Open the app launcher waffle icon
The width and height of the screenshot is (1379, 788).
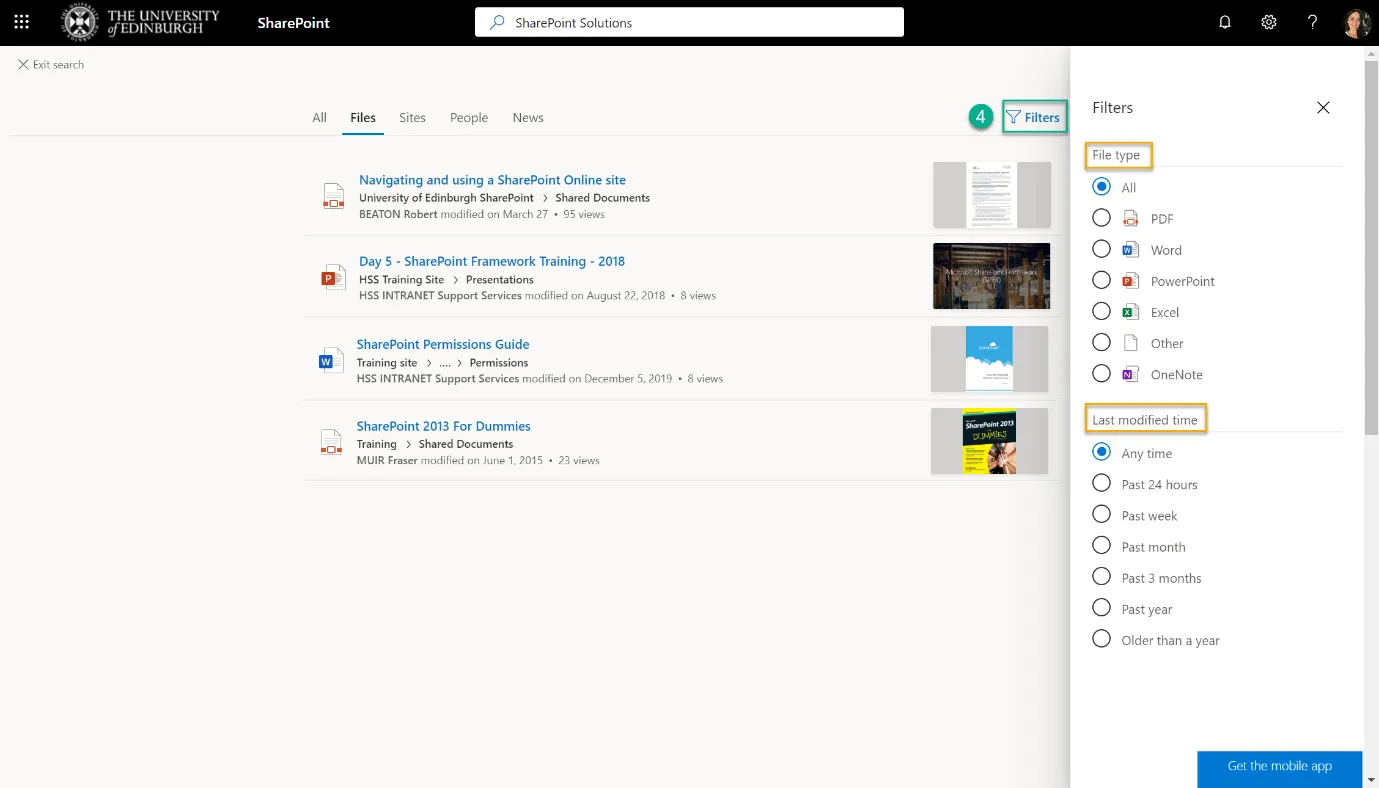tap(21, 21)
